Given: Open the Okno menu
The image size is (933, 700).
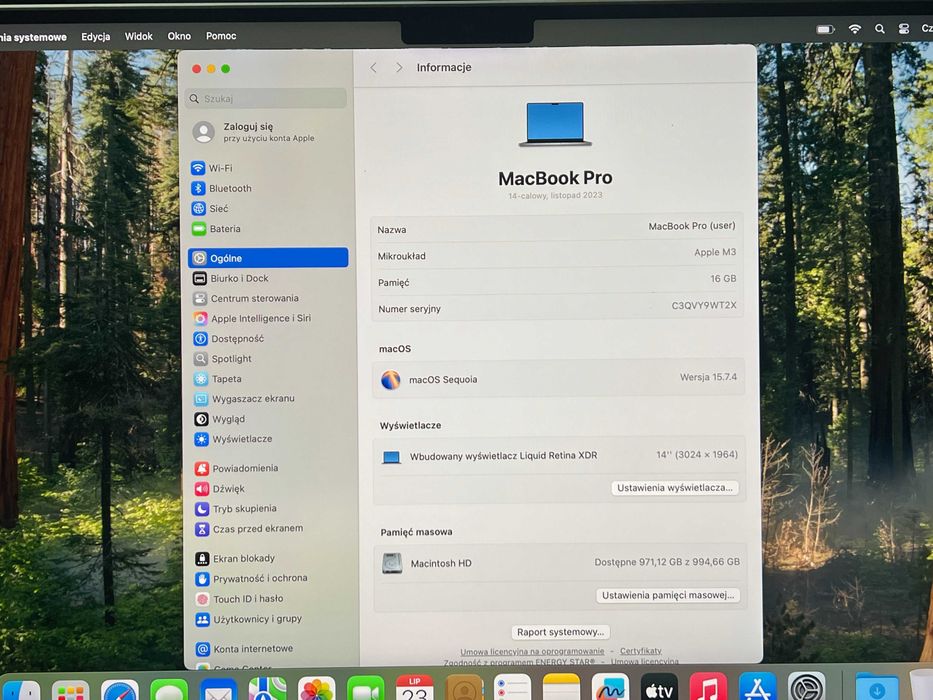Looking at the screenshot, I should (179, 36).
